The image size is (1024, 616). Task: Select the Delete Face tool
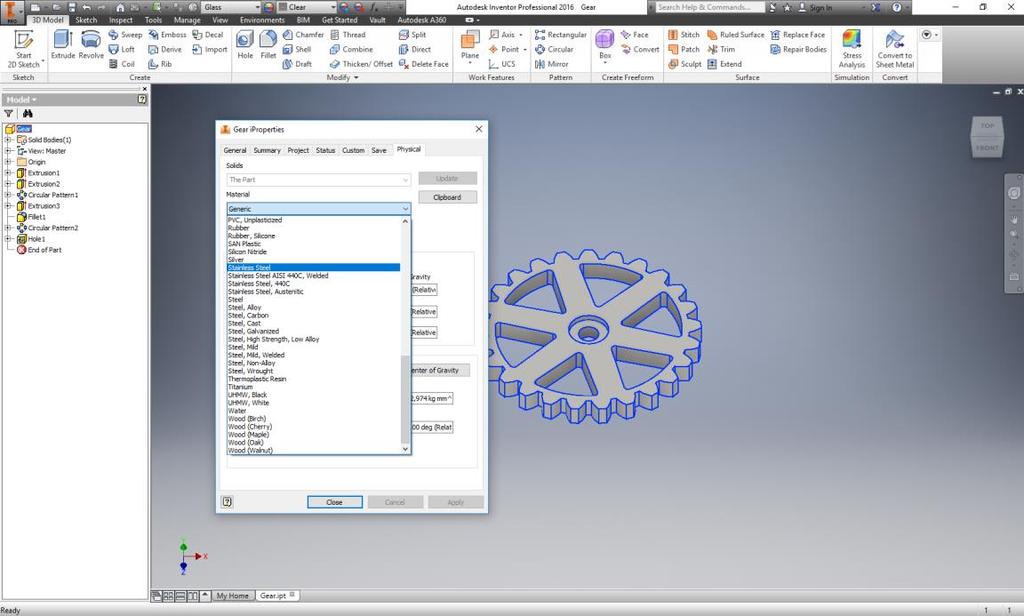(x=424, y=64)
